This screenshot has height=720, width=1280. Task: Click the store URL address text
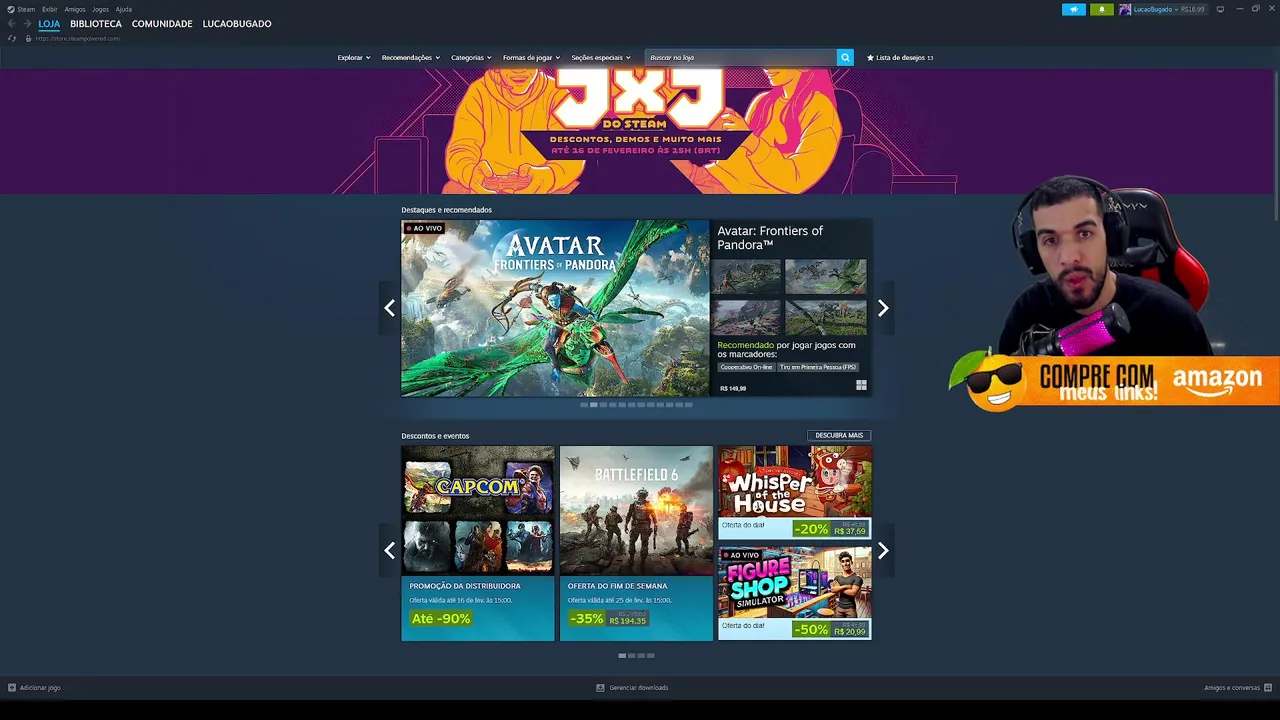click(77, 39)
